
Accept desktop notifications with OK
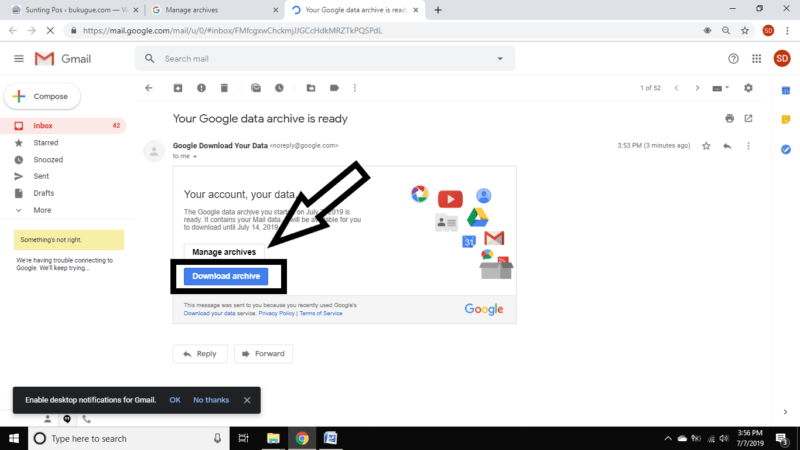click(175, 400)
